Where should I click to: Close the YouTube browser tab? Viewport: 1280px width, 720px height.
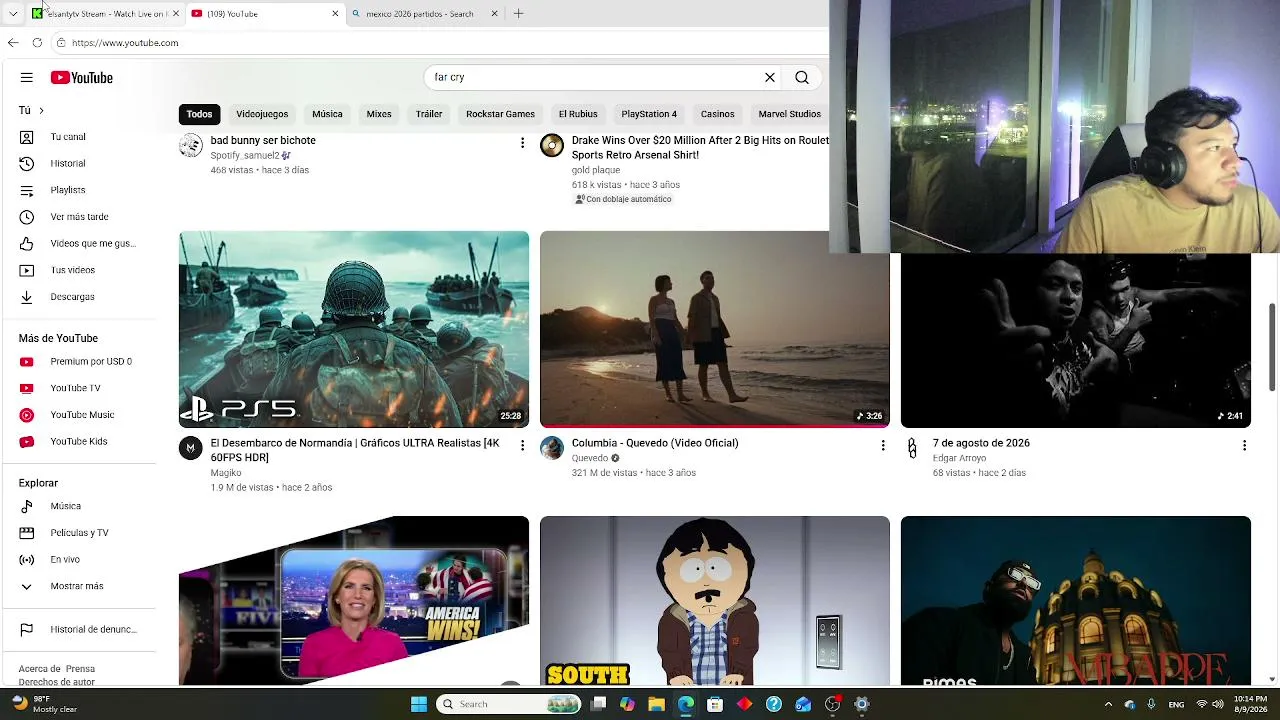coord(335,14)
